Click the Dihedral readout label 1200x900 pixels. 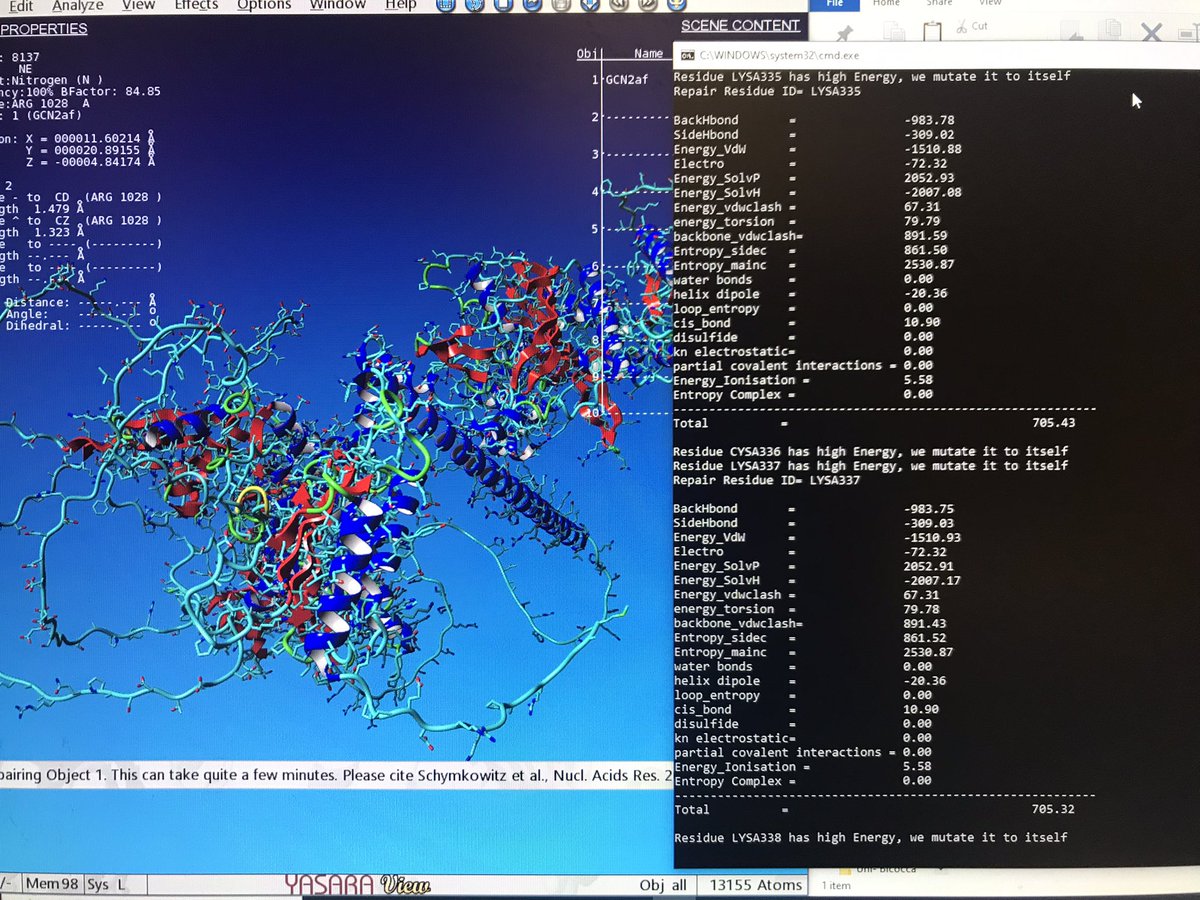pyautogui.click(x=36, y=325)
